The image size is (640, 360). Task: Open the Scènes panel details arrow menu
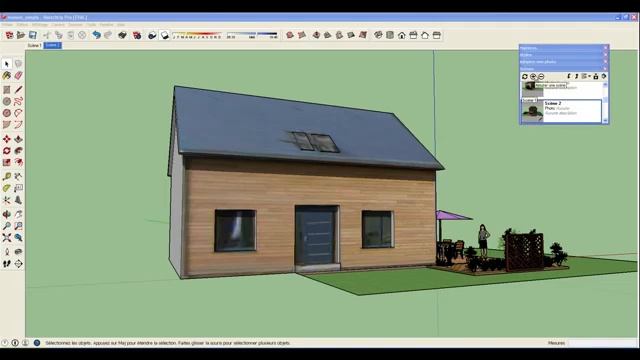pyautogui.click(x=604, y=76)
